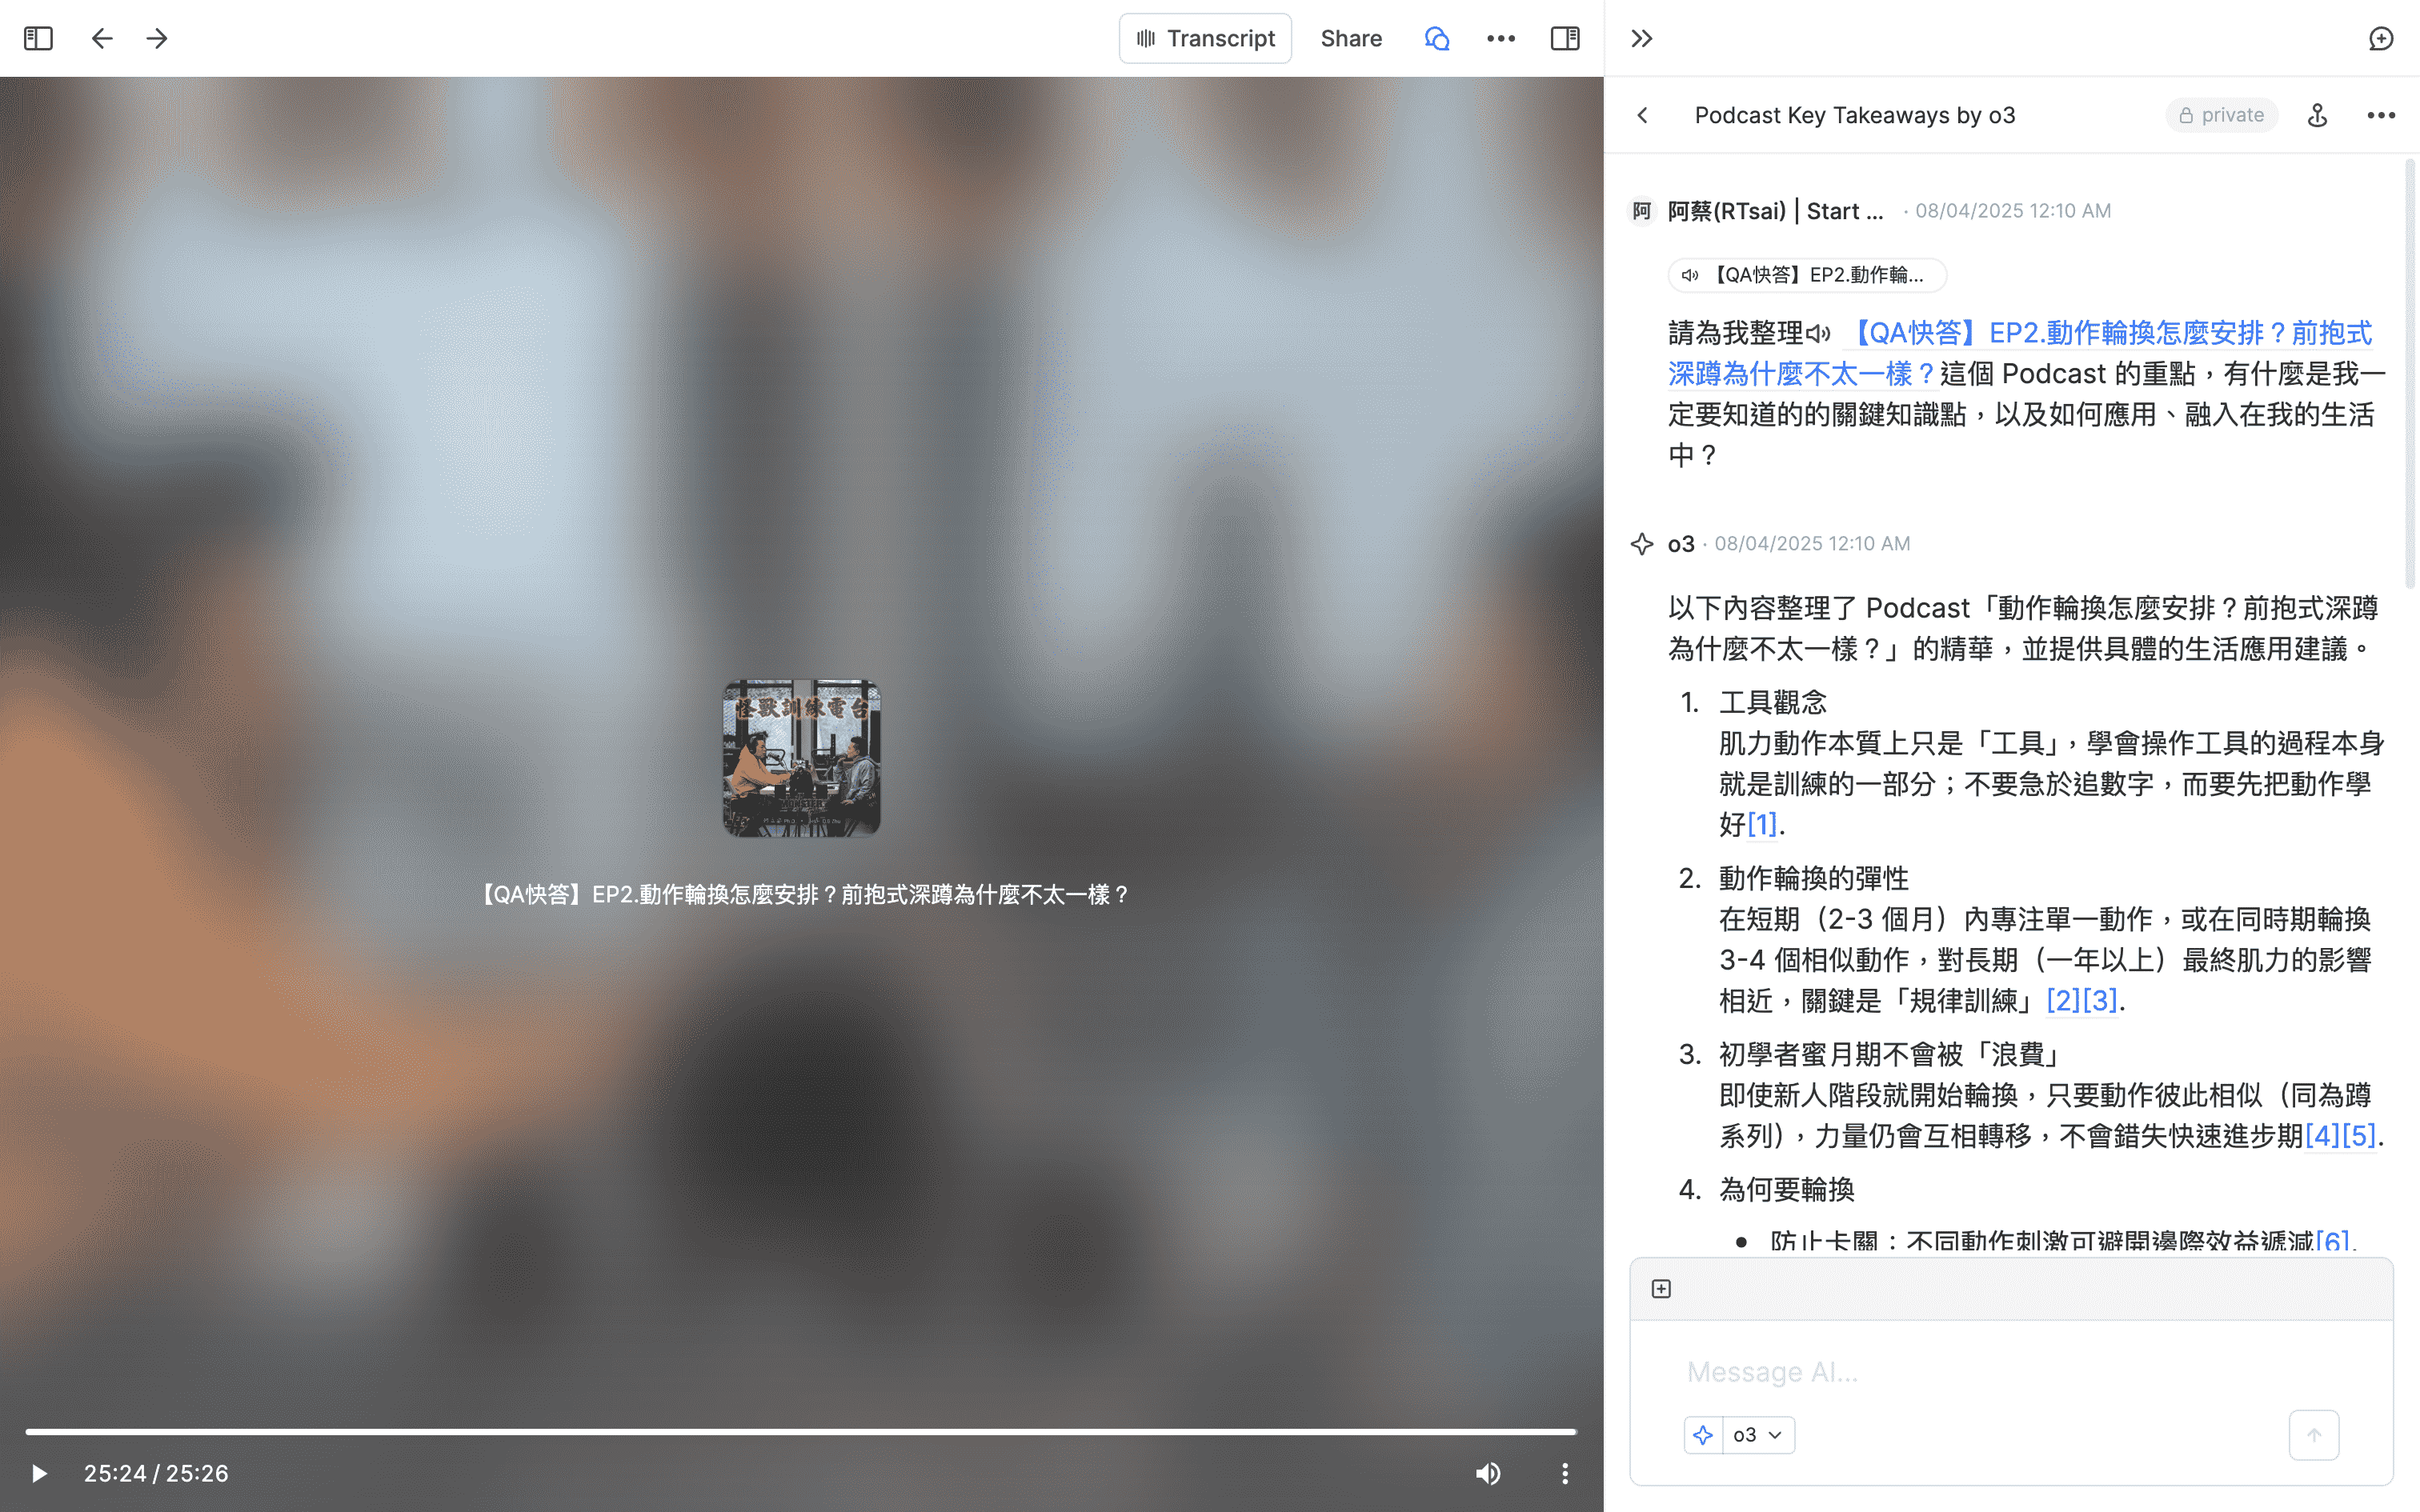Open citation [1] in the summary

point(1764,823)
